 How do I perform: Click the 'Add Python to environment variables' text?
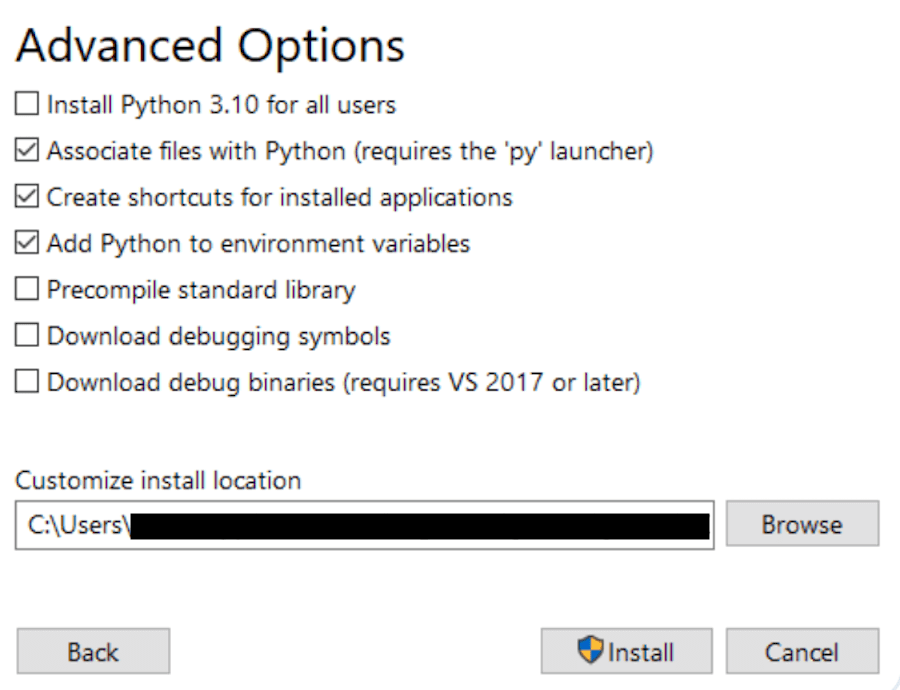click(258, 243)
